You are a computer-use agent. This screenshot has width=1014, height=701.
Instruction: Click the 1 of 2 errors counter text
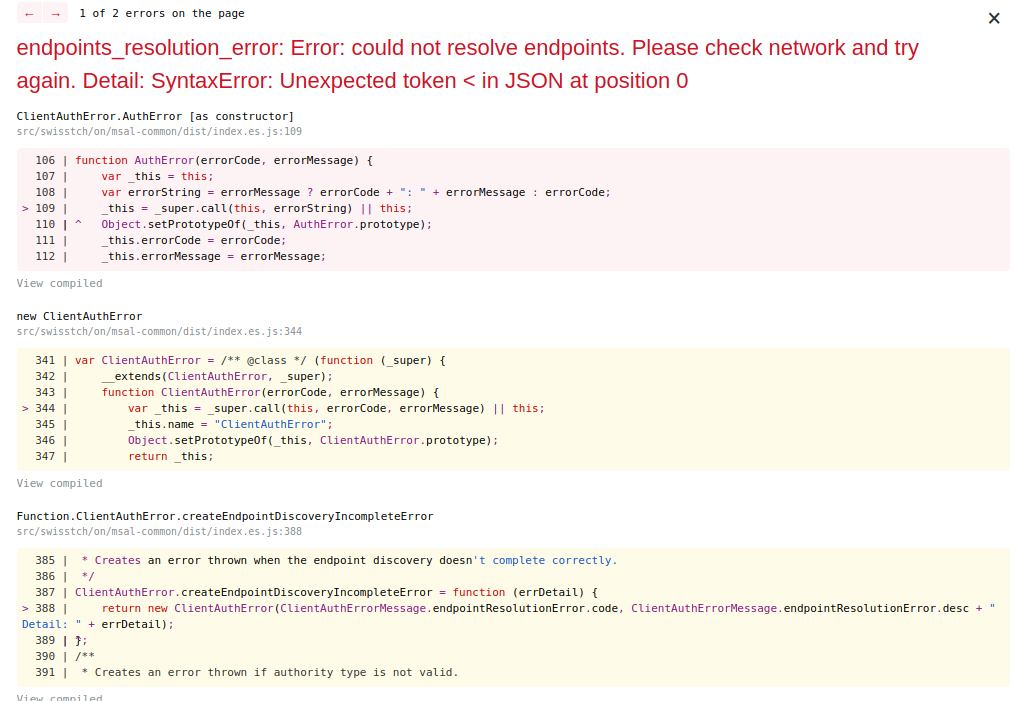162,13
